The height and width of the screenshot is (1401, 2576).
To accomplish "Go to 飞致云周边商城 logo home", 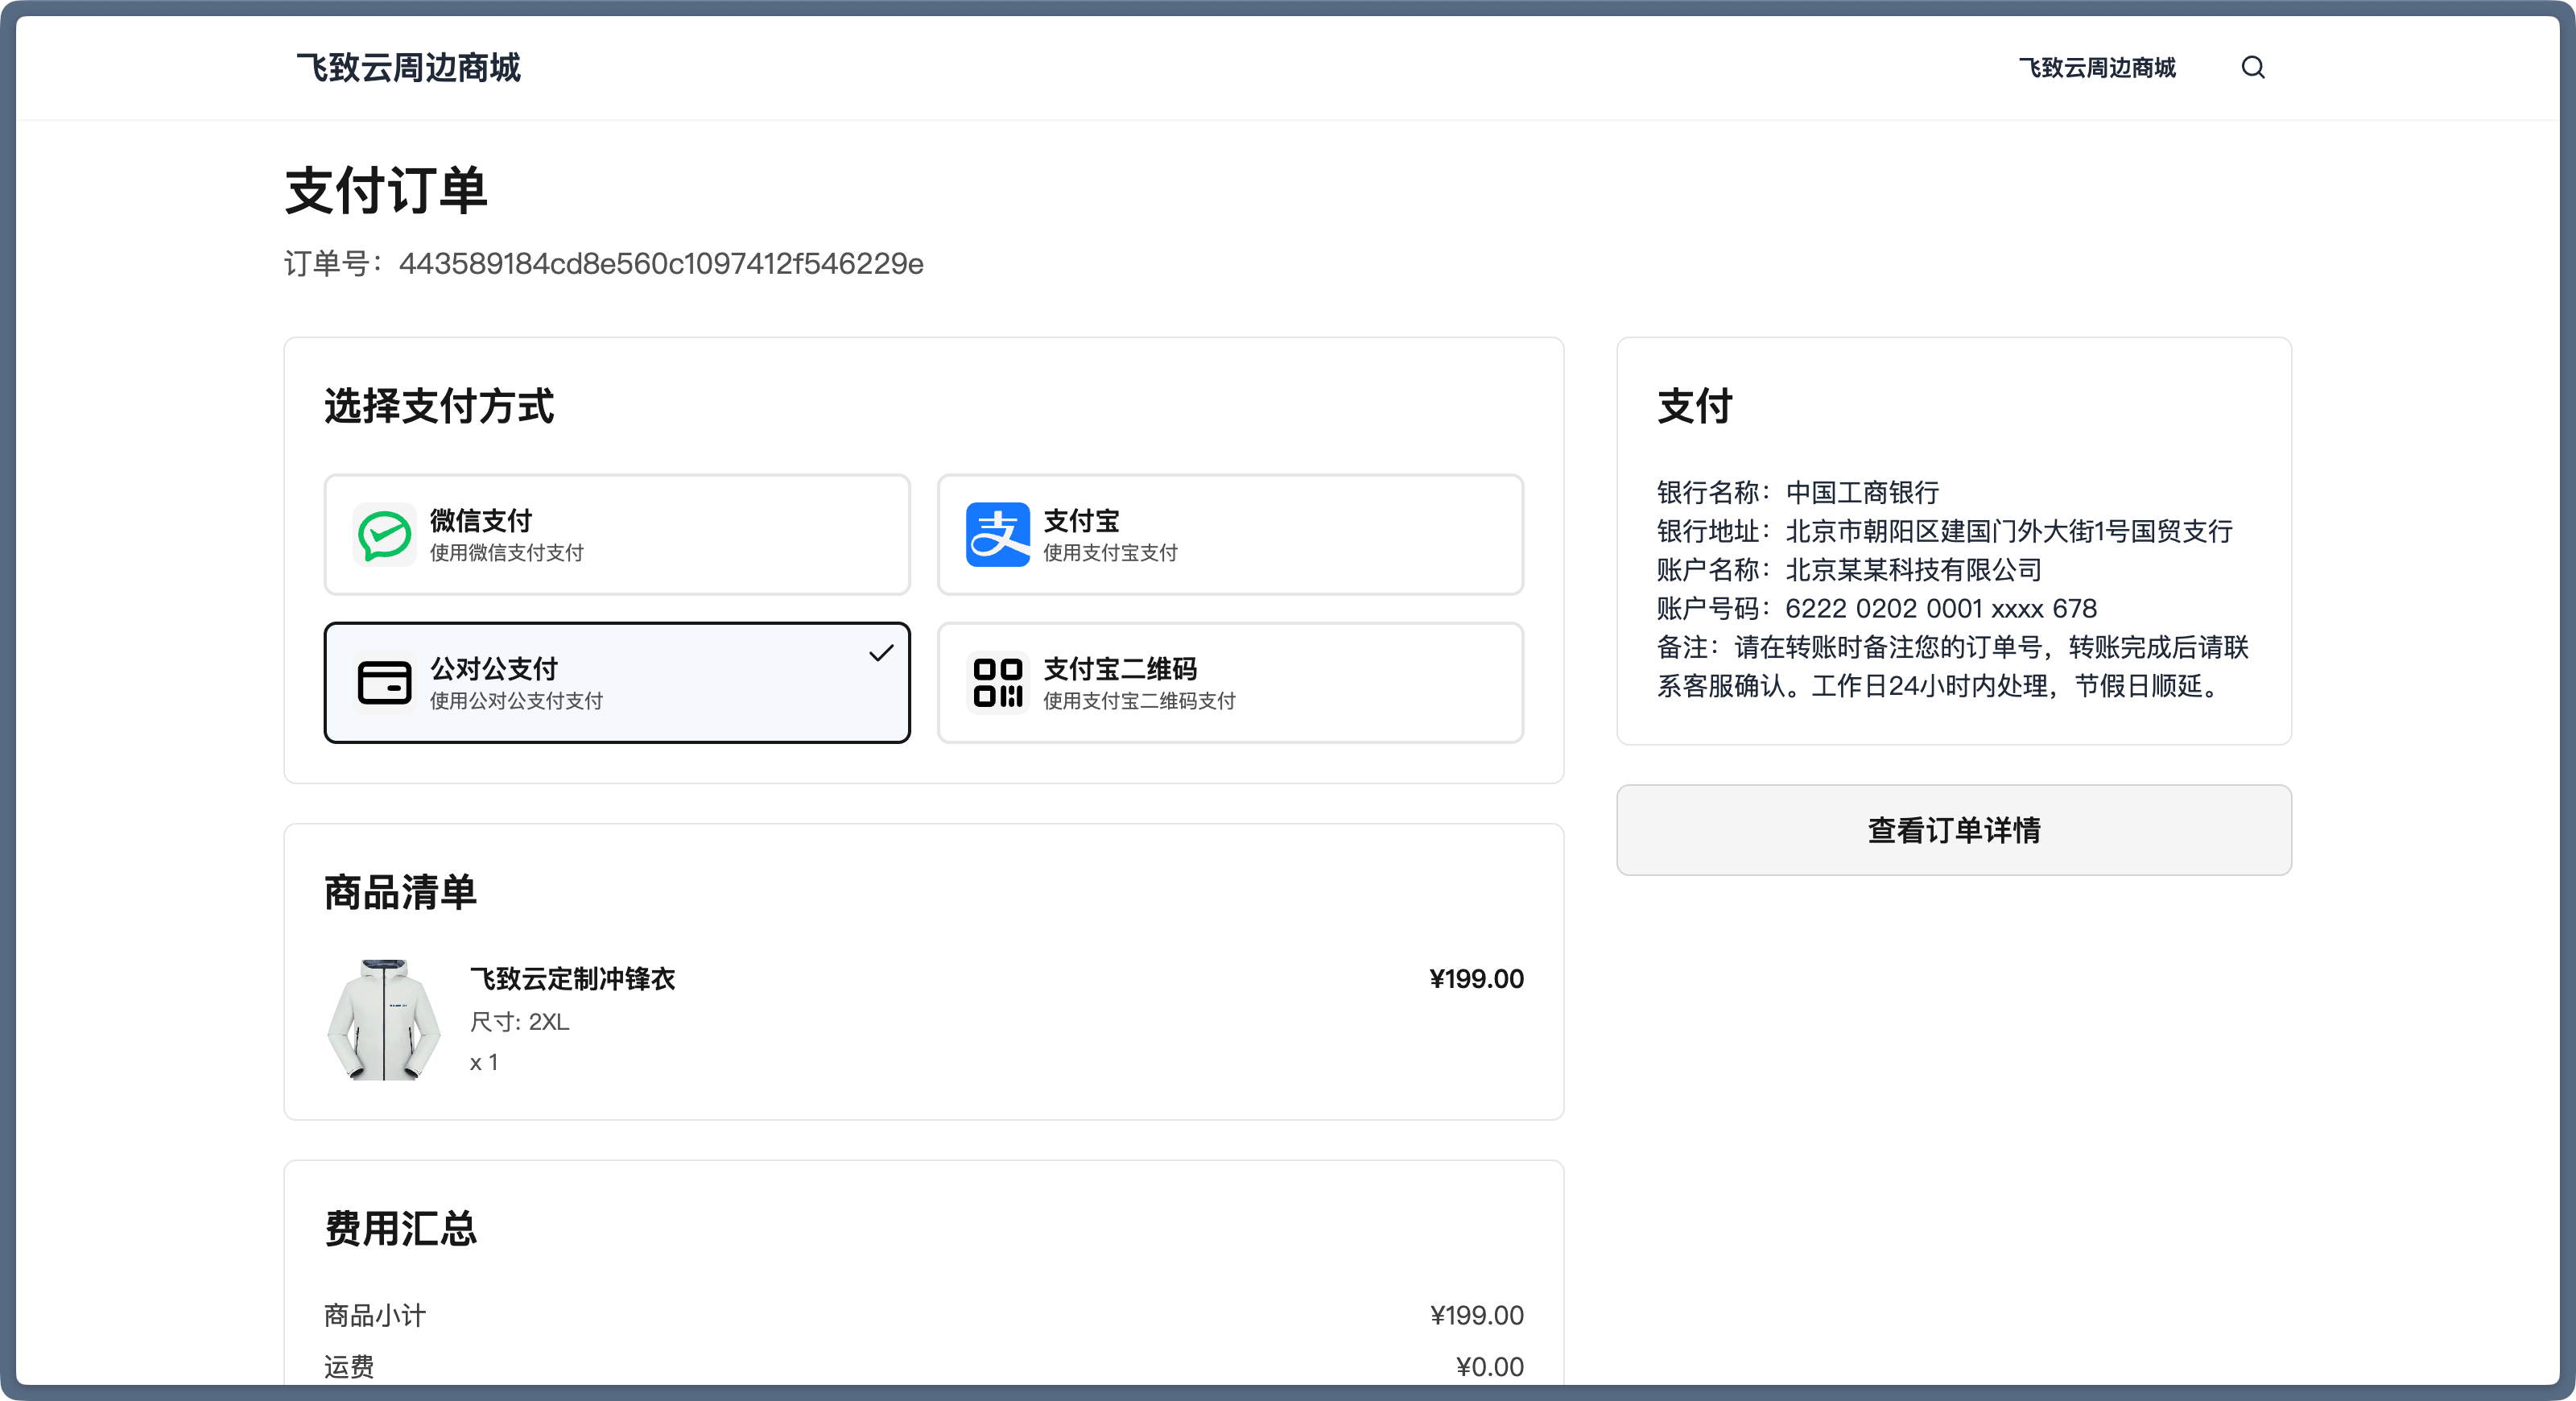I will (x=408, y=68).
